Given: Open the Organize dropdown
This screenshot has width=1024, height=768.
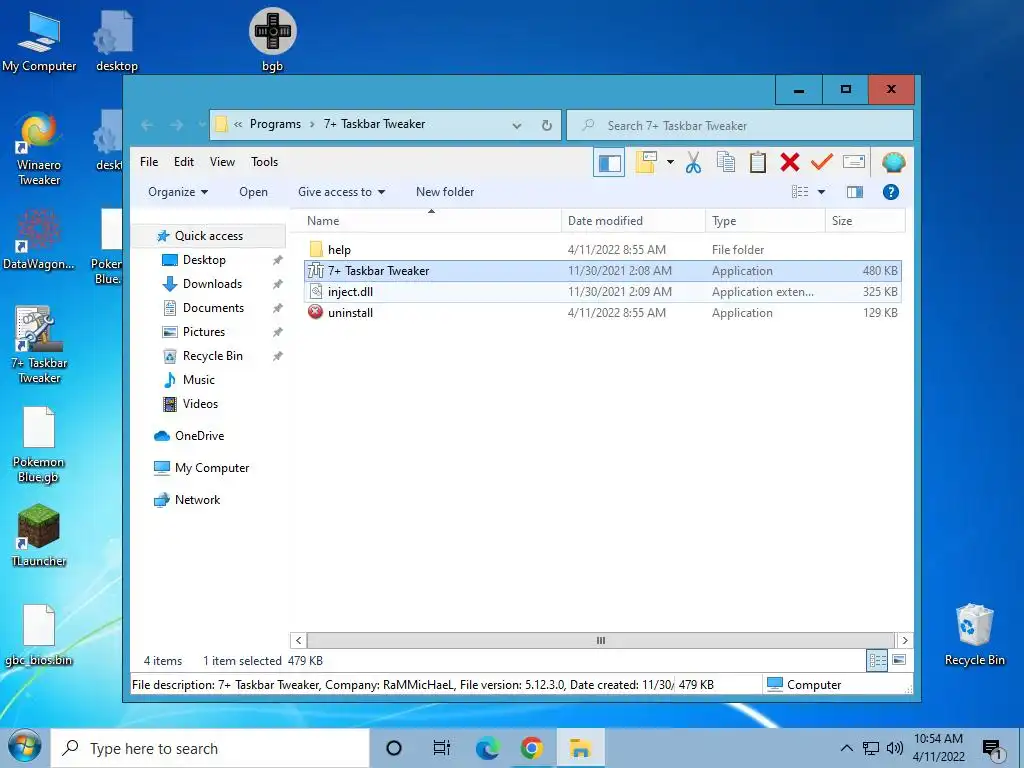Looking at the screenshot, I should (178, 192).
